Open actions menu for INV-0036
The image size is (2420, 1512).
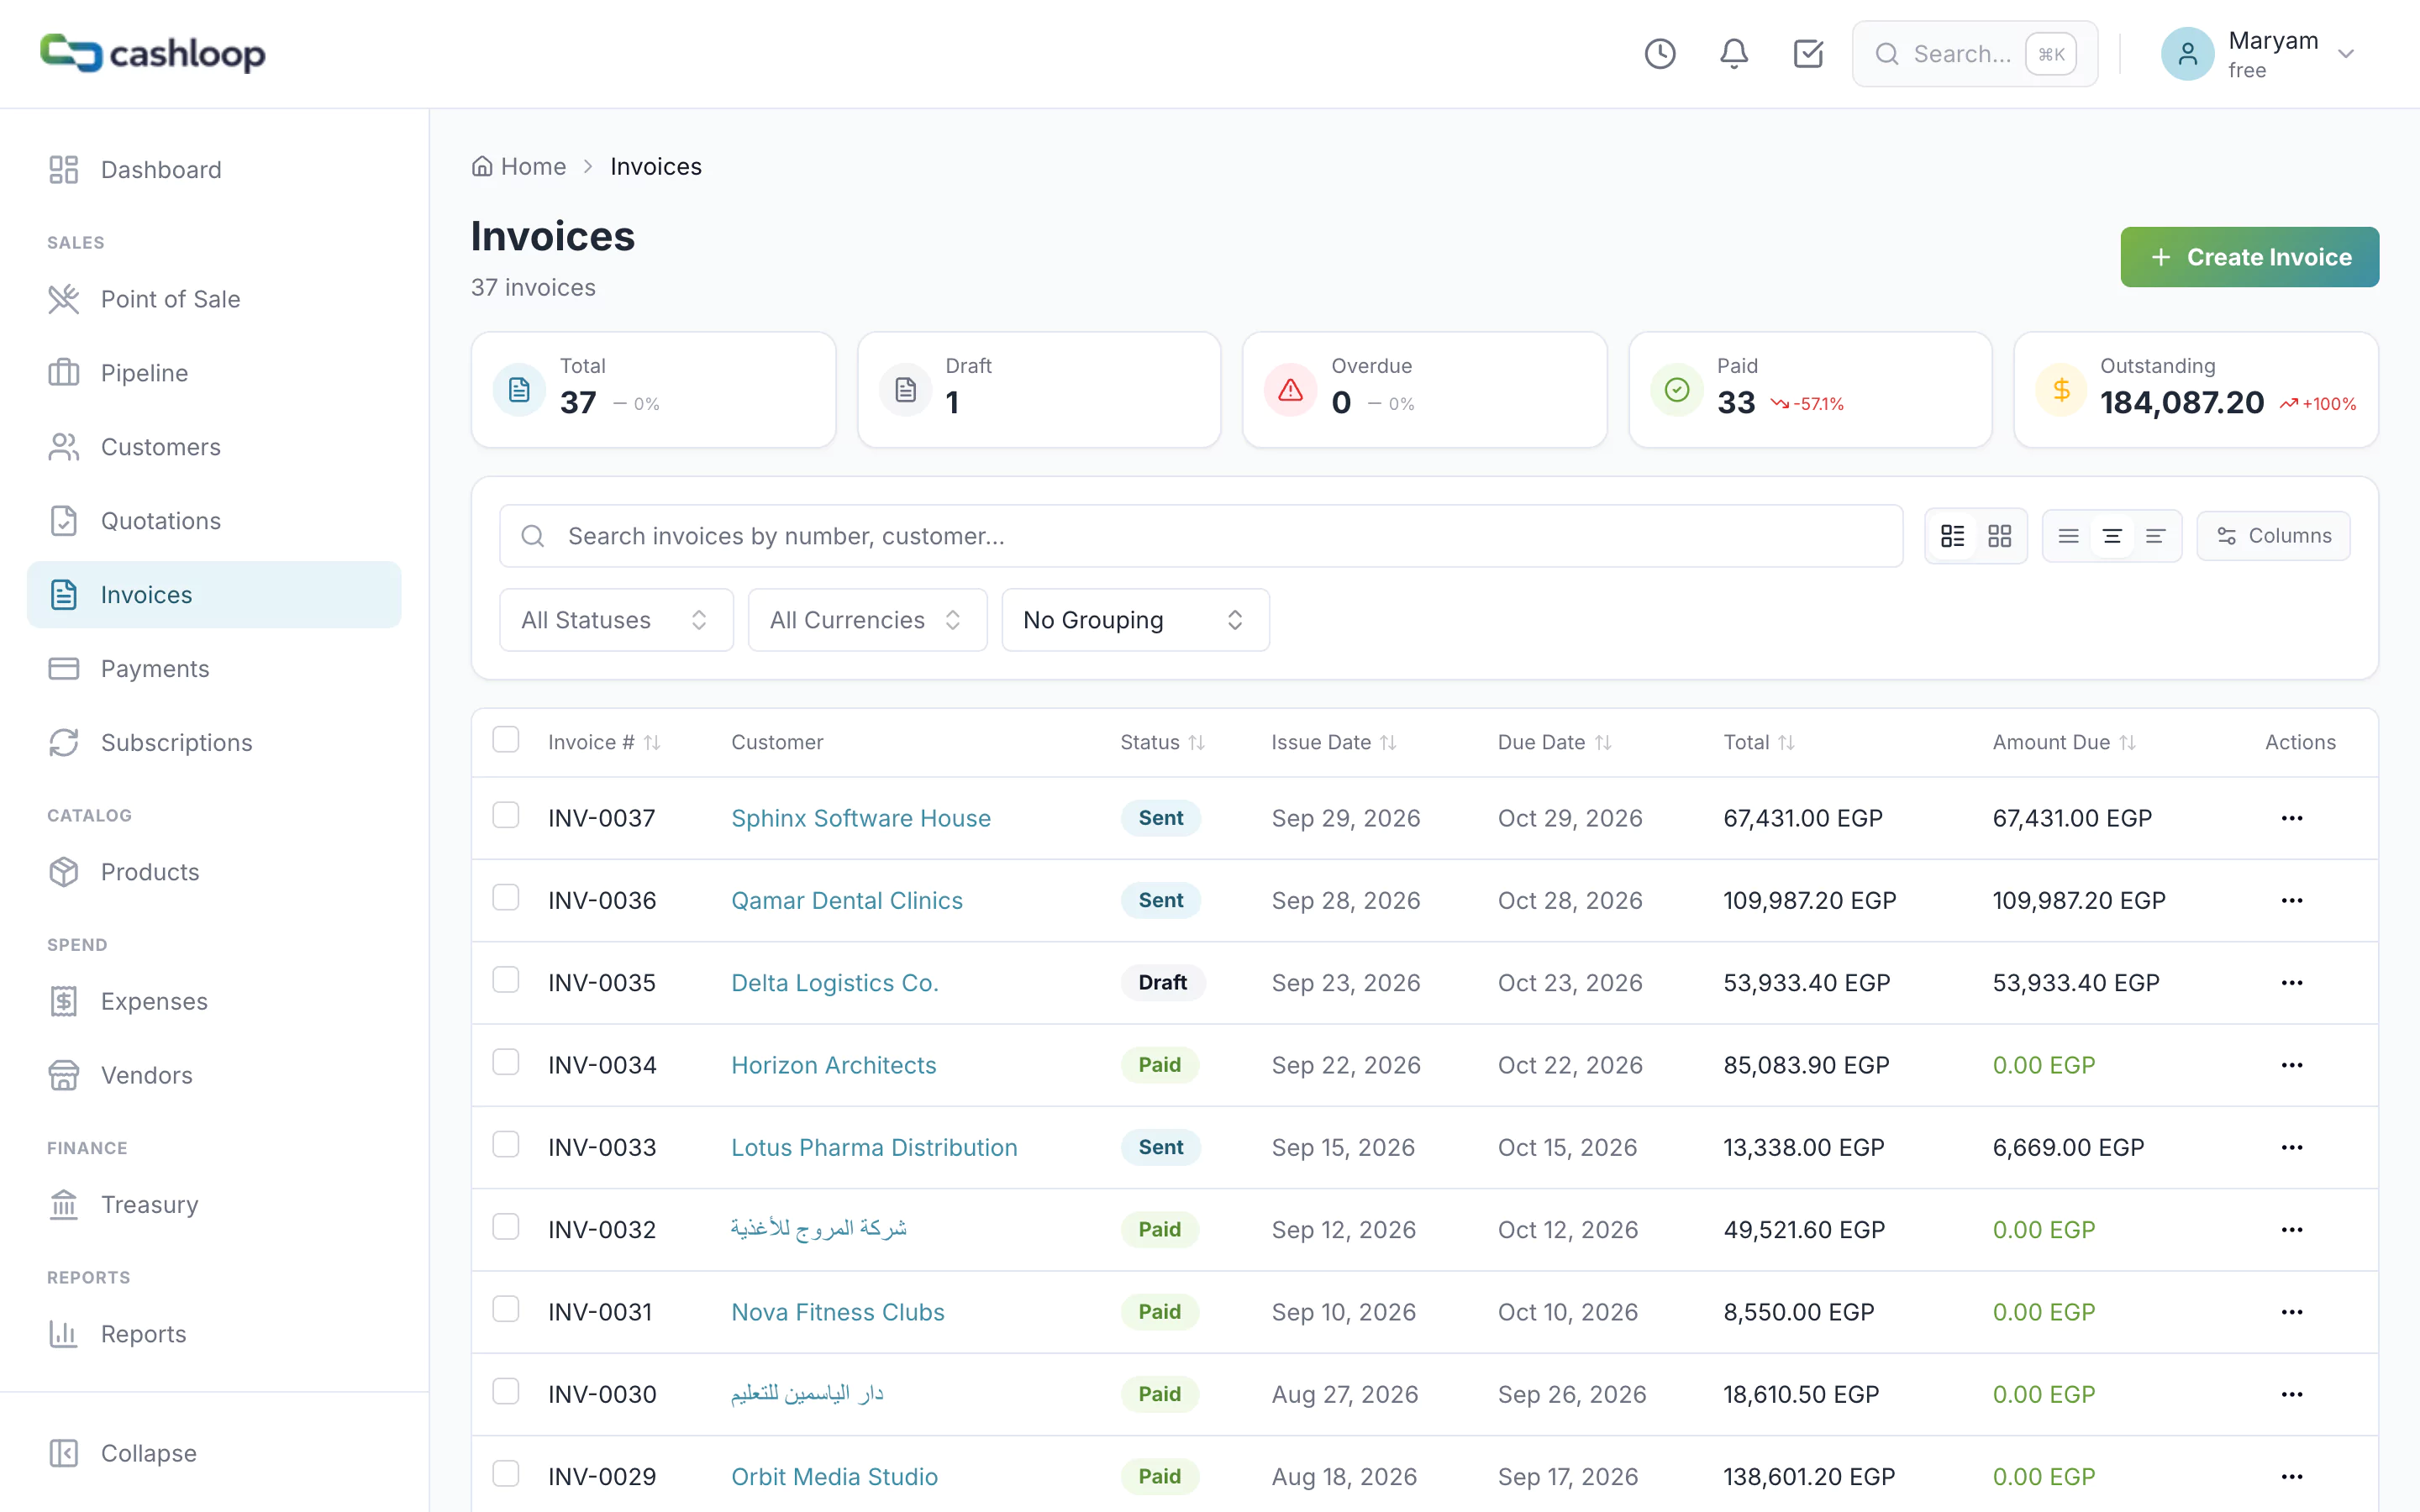tap(2291, 900)
